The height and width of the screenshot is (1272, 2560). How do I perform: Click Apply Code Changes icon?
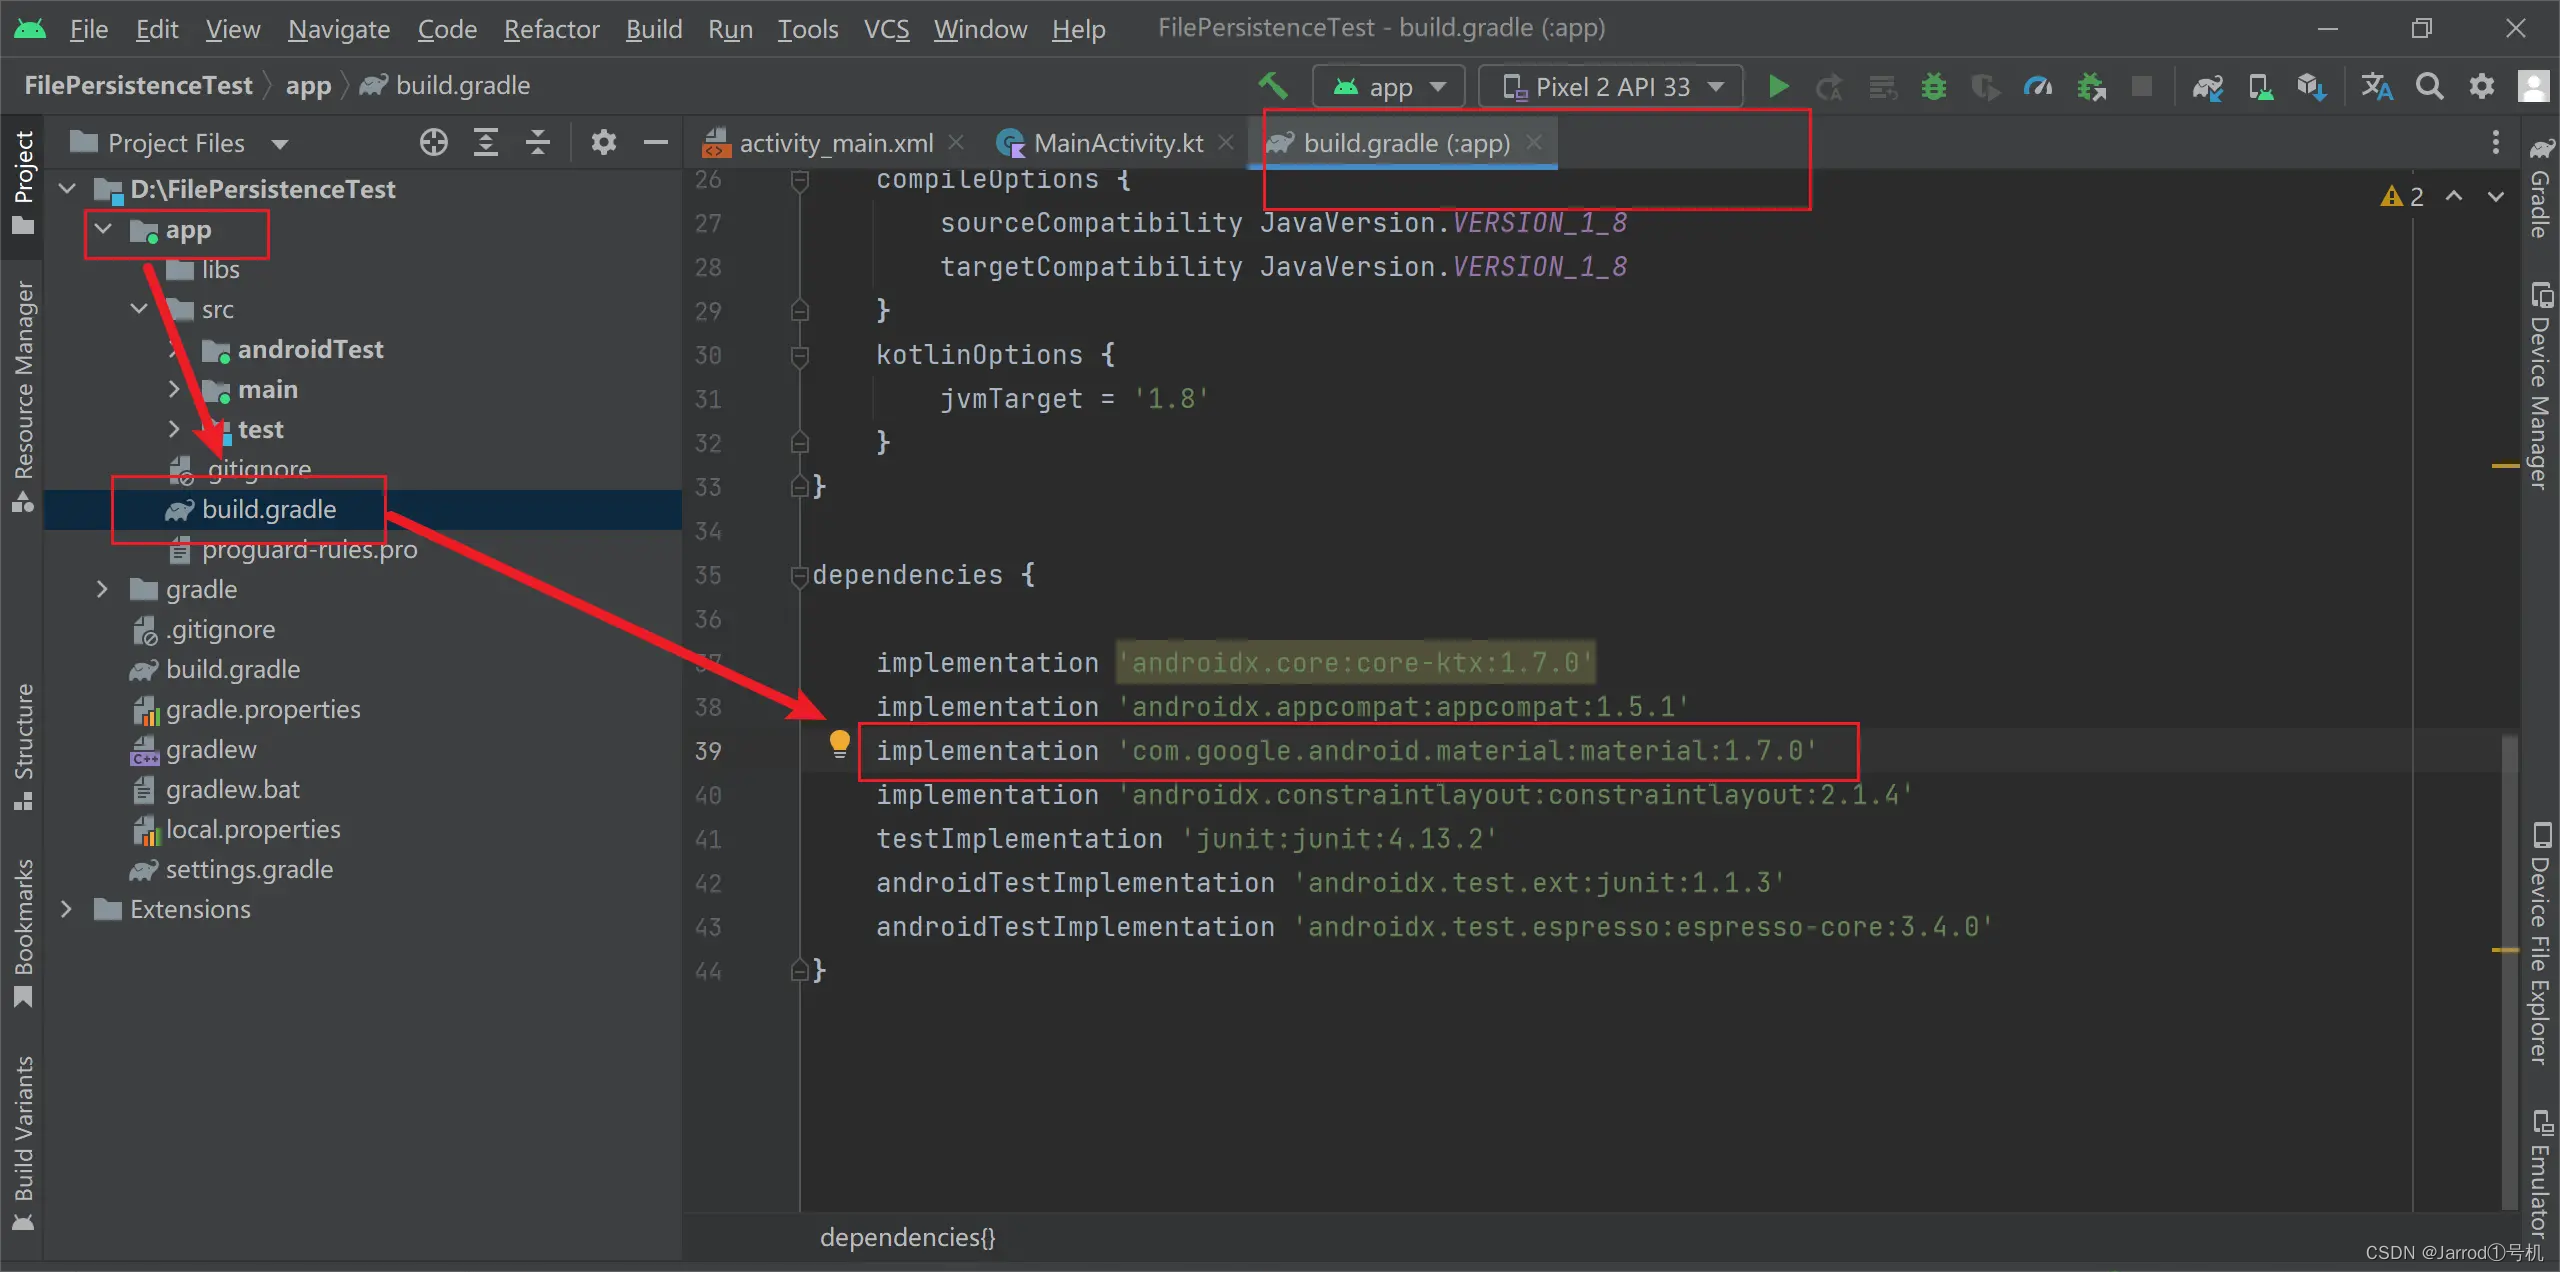(1883, 87)
